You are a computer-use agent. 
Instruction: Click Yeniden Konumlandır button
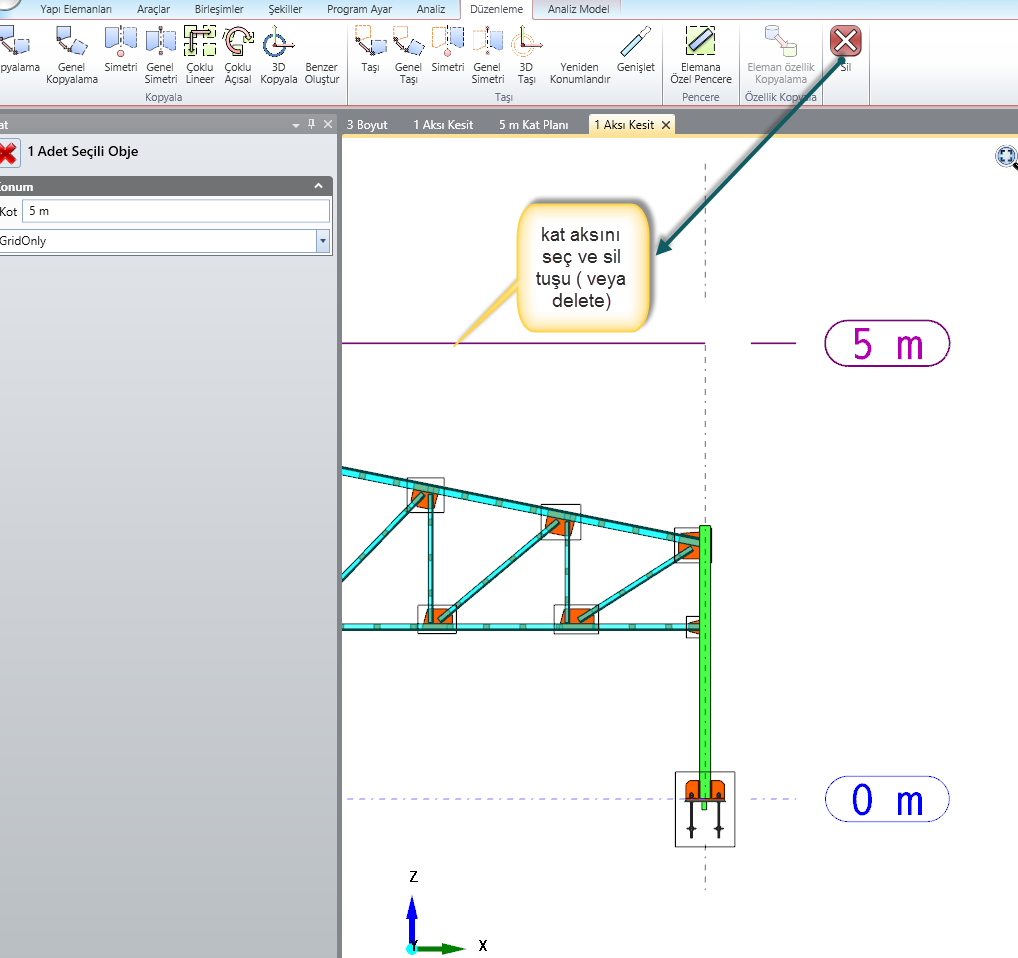coord(579,73)
